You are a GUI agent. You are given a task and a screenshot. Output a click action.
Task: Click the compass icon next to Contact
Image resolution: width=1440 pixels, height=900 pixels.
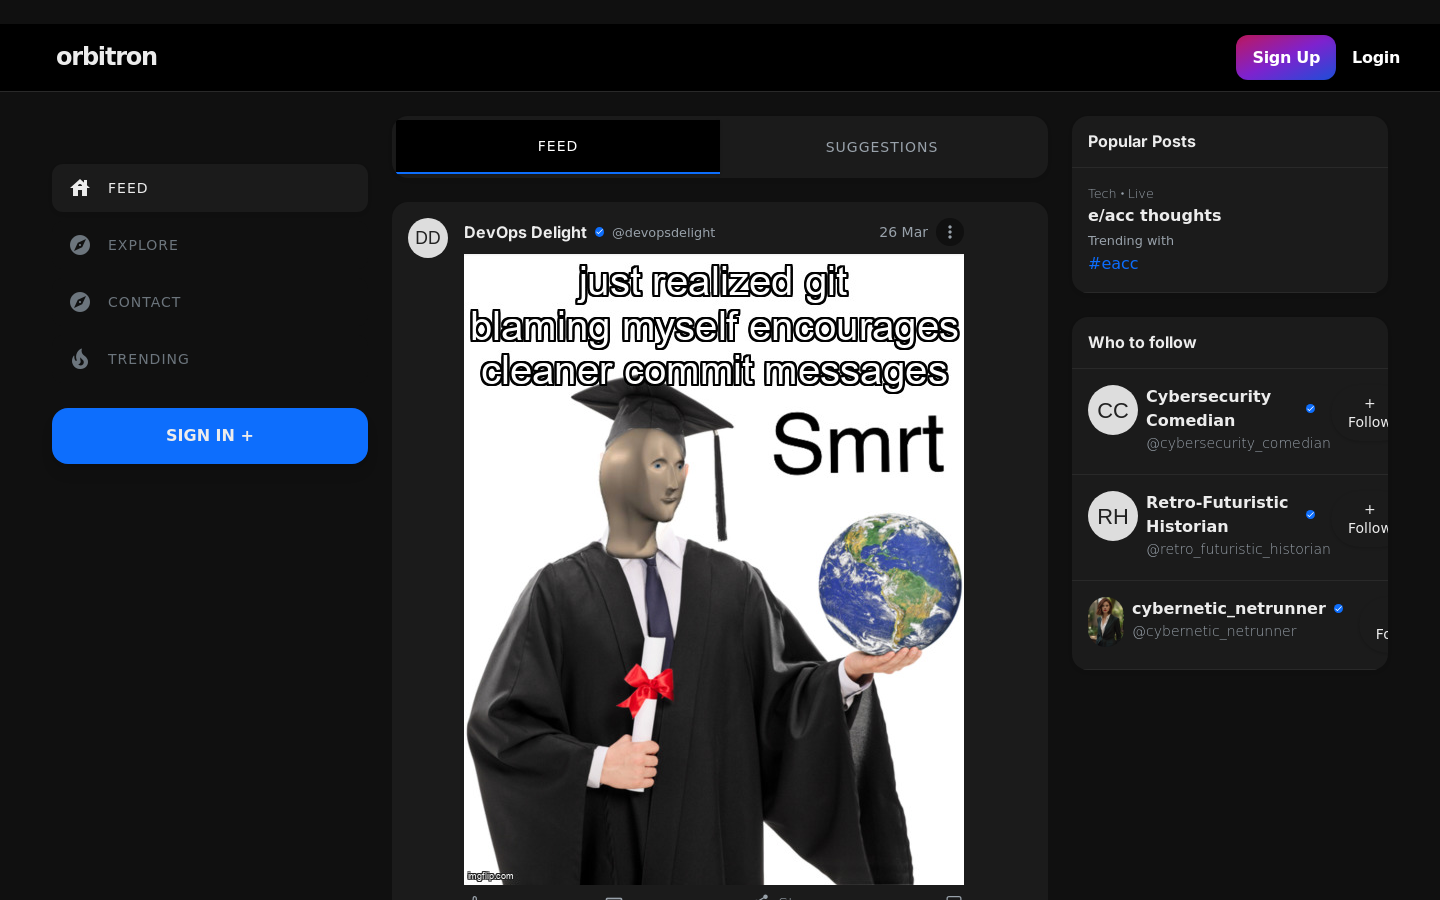[x=80, y=302]
